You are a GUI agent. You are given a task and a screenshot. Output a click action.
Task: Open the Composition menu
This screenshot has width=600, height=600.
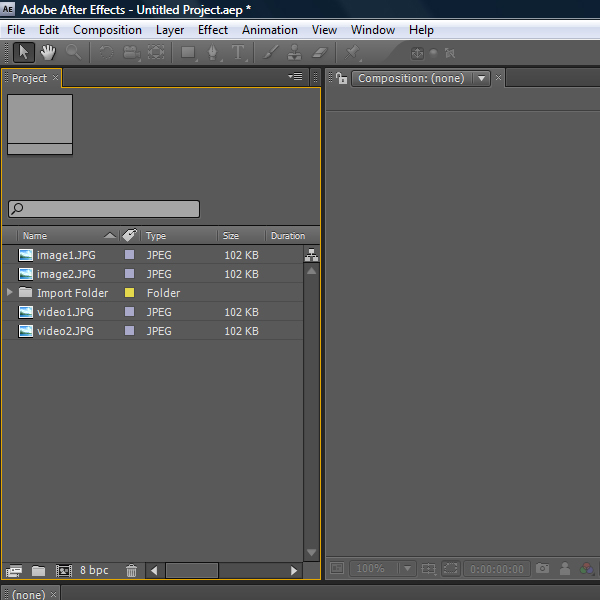(107, 30)
